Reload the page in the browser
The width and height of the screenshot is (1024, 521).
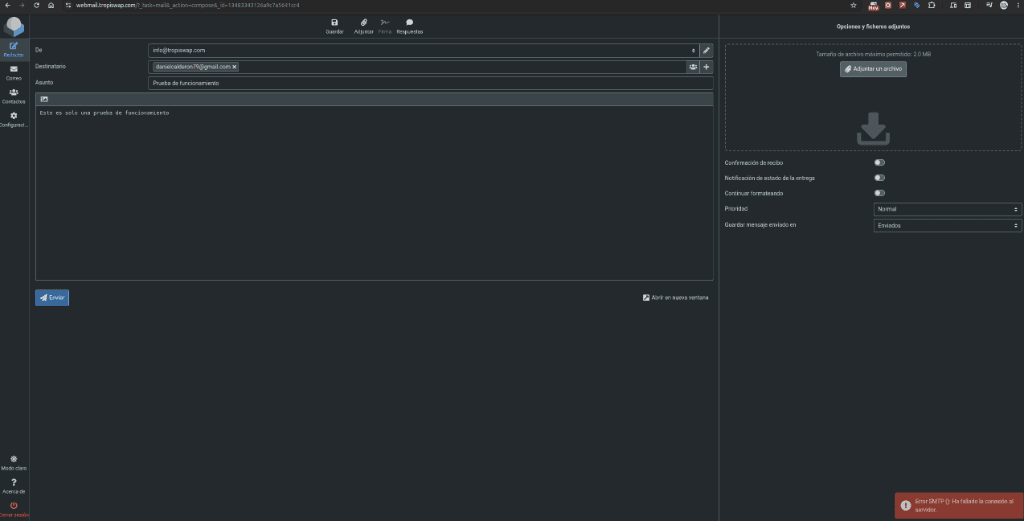coord(37,5)
